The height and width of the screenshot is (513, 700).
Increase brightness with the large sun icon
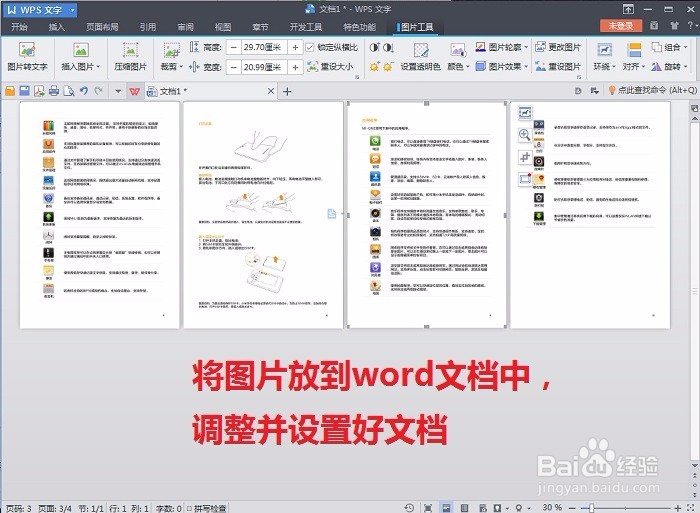pyautogui.click(x=374, y=67)
